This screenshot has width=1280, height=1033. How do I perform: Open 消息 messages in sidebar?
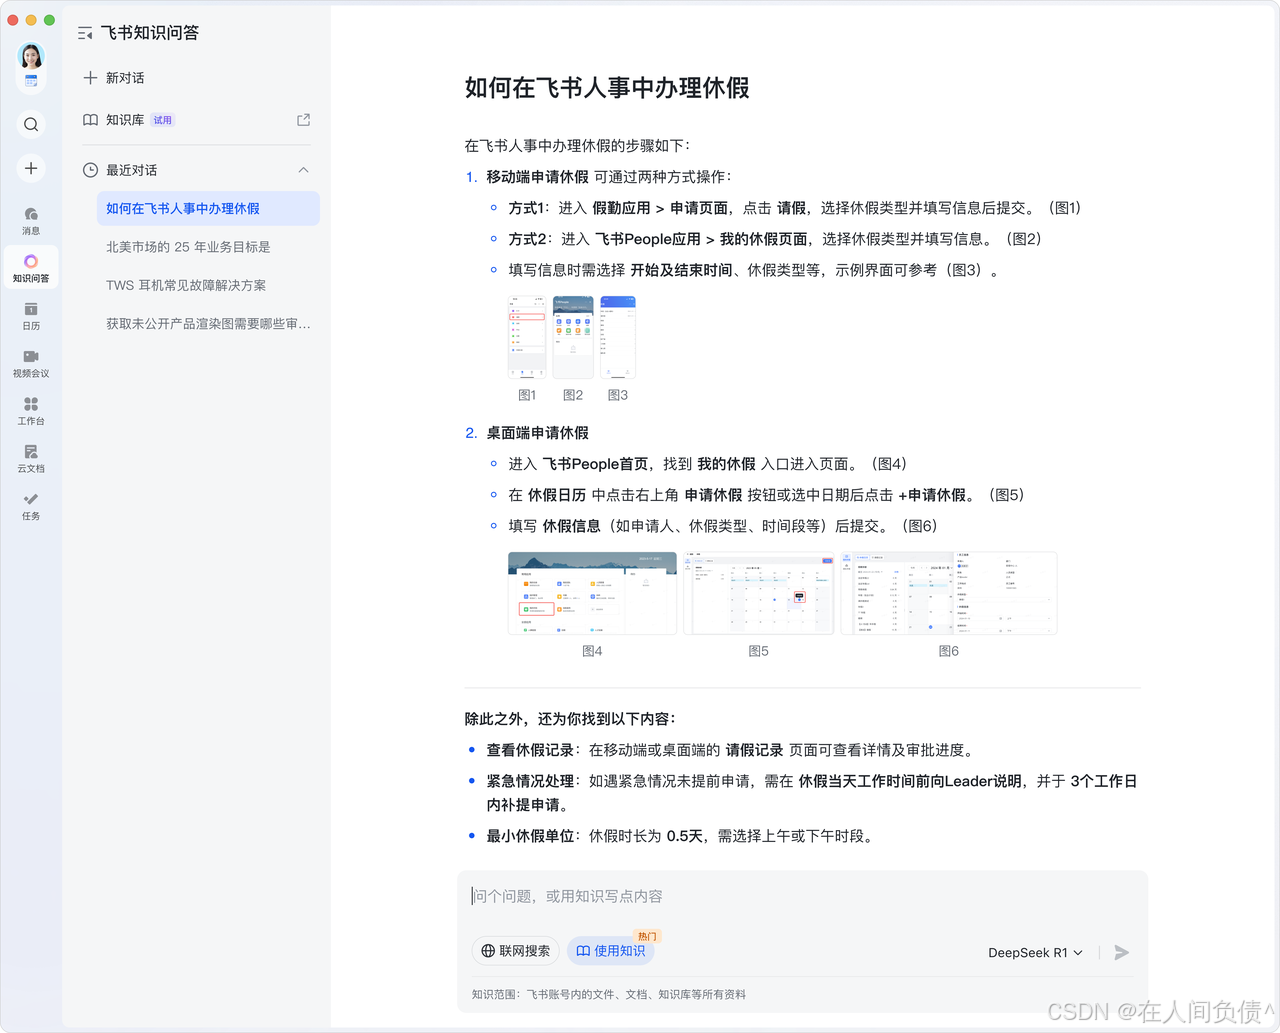tap(31, 221)
